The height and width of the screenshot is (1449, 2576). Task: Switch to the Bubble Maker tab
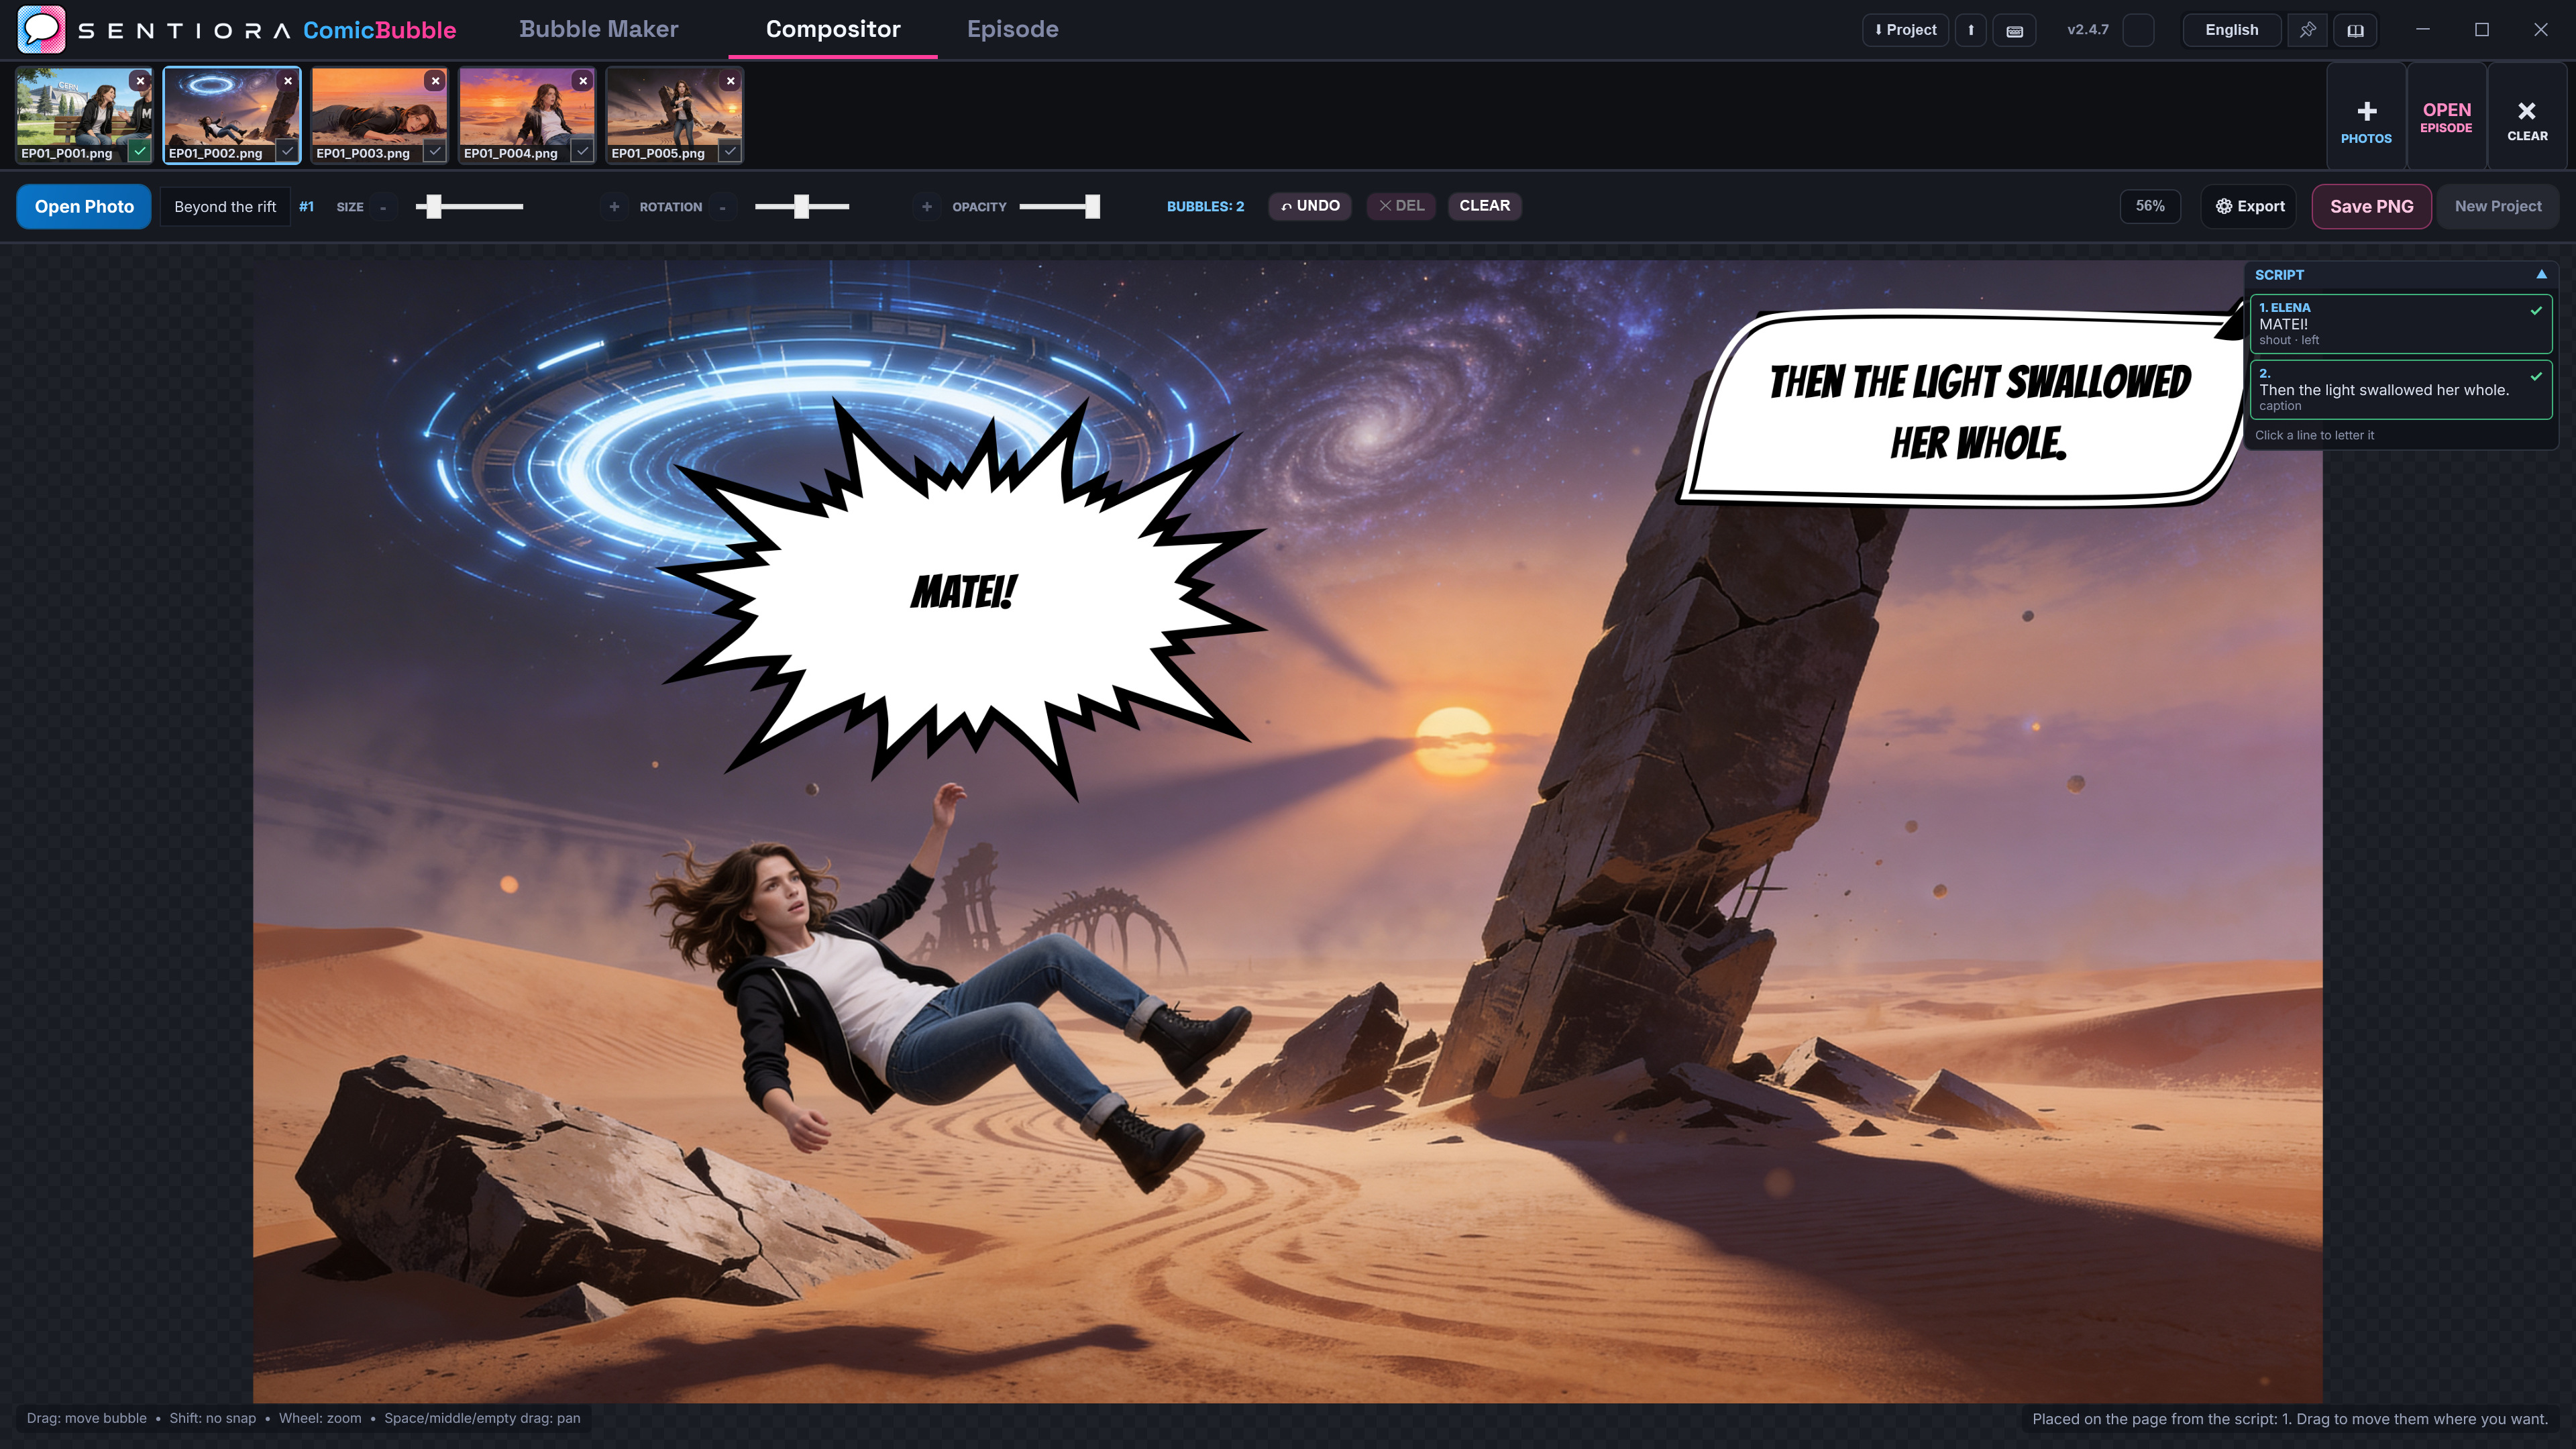[598, 29]
